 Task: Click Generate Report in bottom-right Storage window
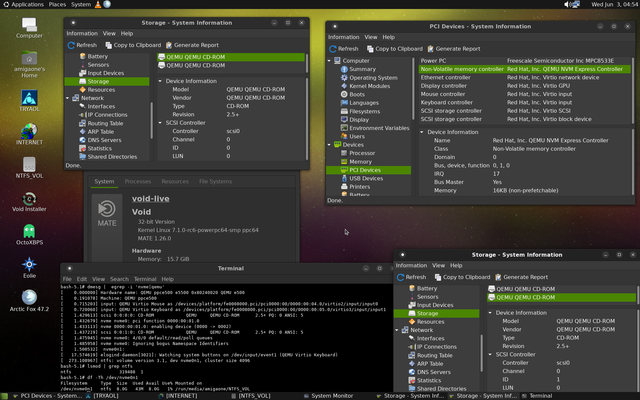[521, 277]
